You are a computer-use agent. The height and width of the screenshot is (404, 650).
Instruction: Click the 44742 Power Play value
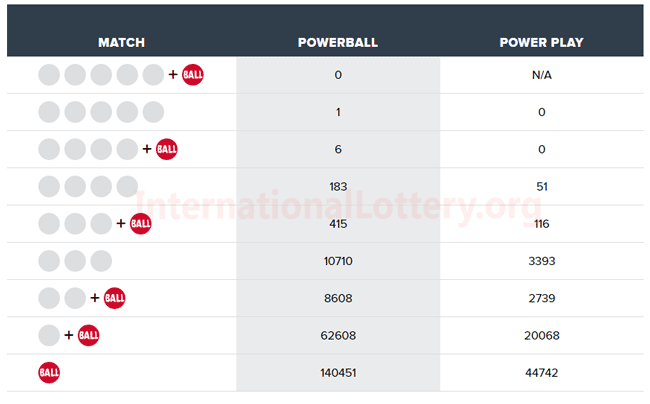click(x=542, y=373)
